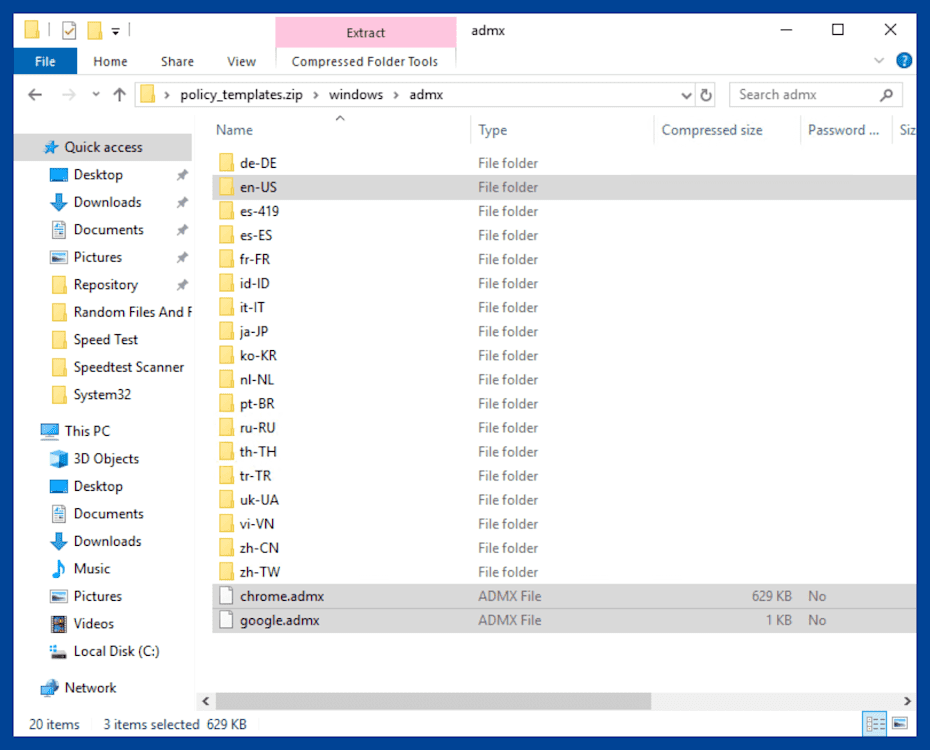
Task: Sort files by the Name column header
Action: pyautogui.click(x=233, y=130)
